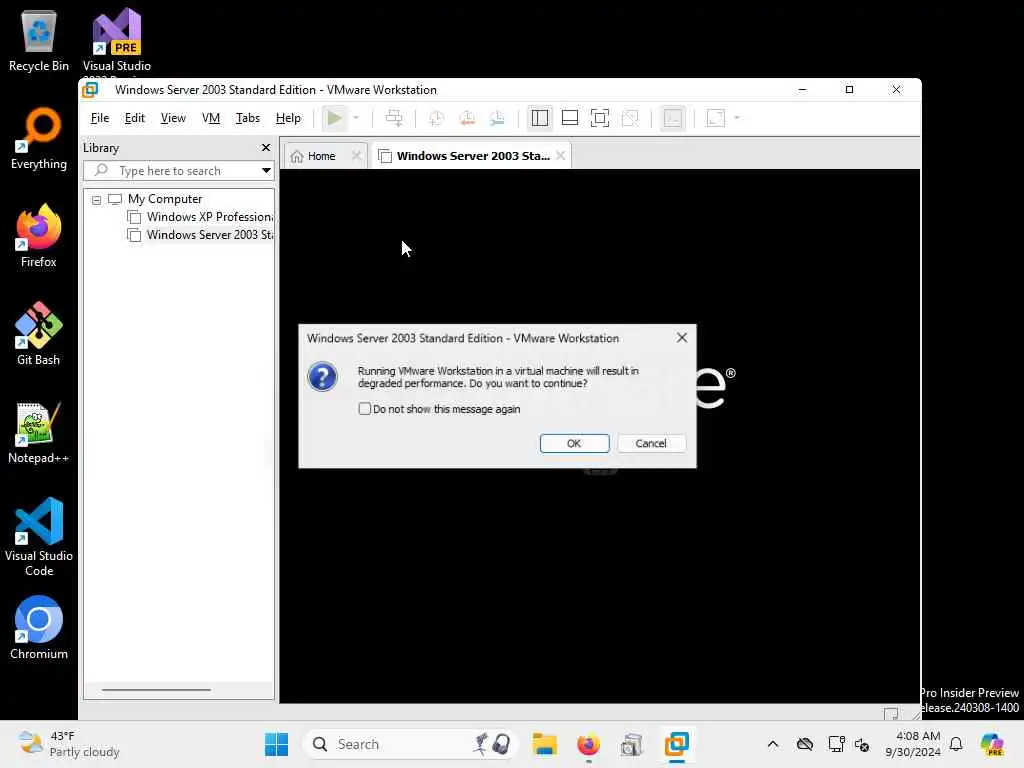
Task: Click the Take Snapshot toolbar icon
Action: [x=436, y=118]
